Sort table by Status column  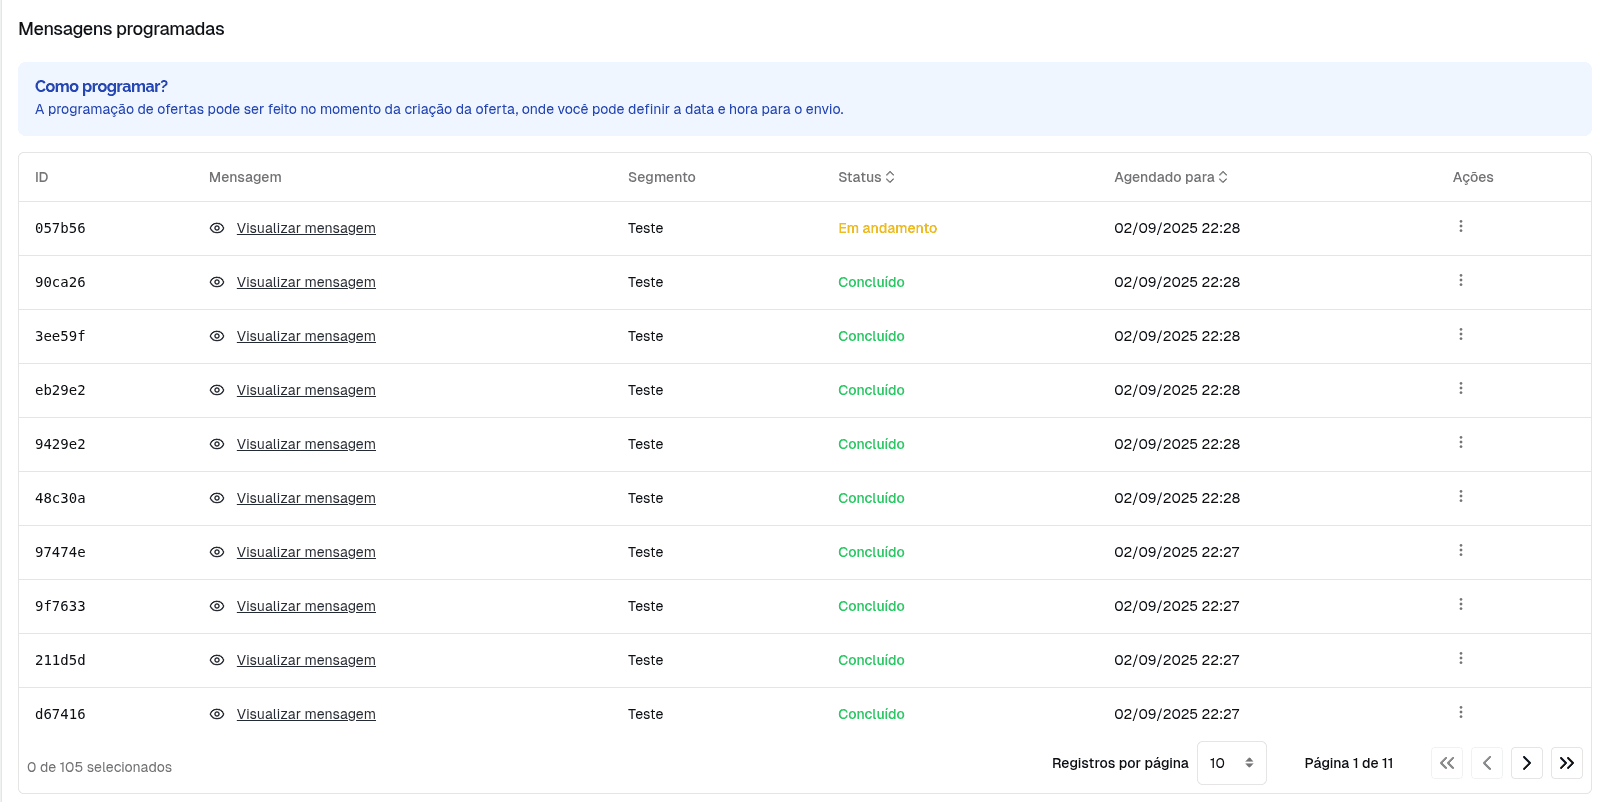866,177
